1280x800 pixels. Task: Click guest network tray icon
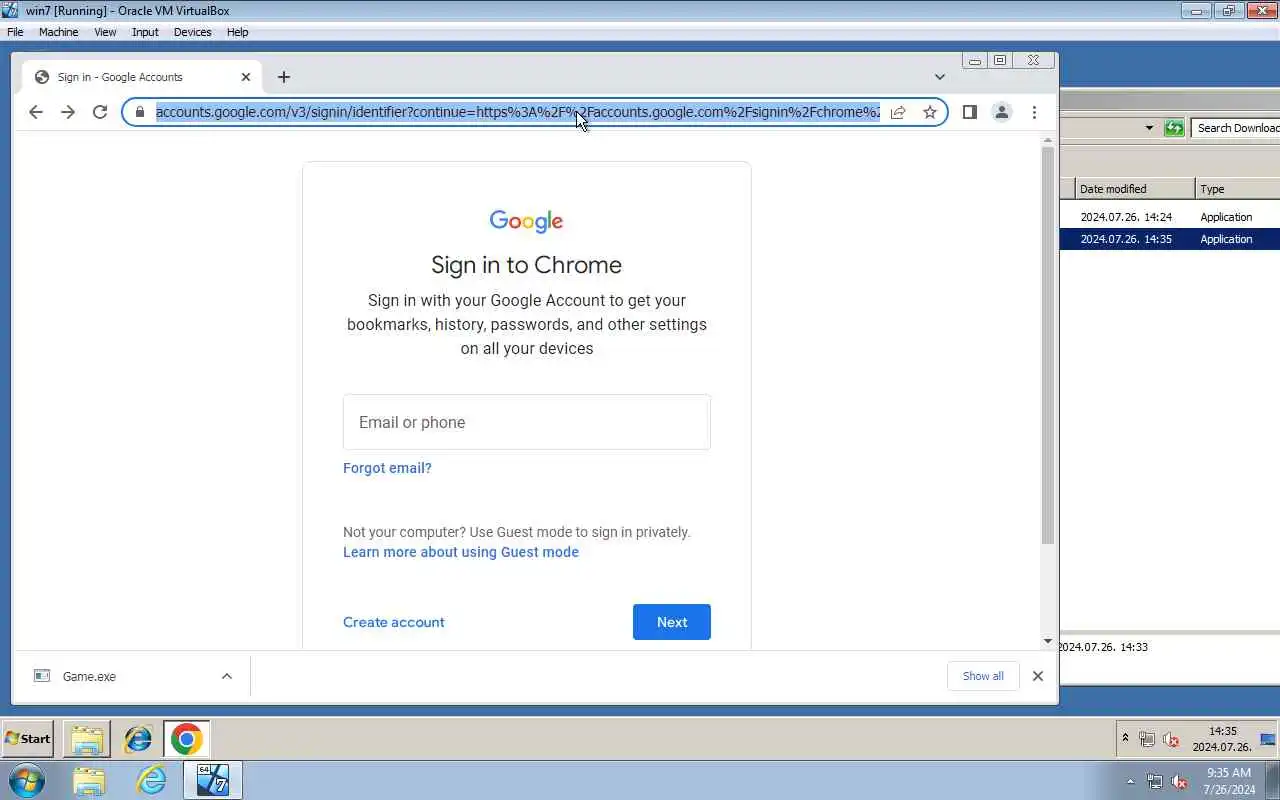(x=1147, y=740)
